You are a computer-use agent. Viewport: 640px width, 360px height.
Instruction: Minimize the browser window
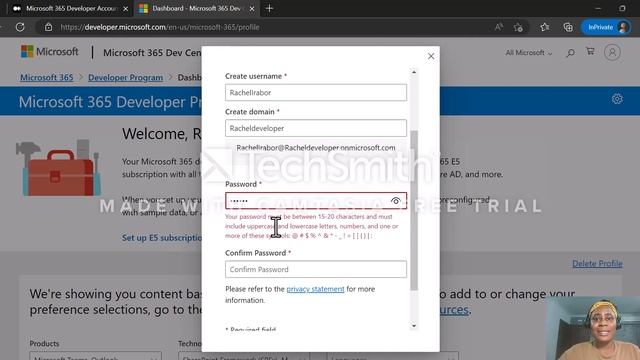click(x=598, y=8)
